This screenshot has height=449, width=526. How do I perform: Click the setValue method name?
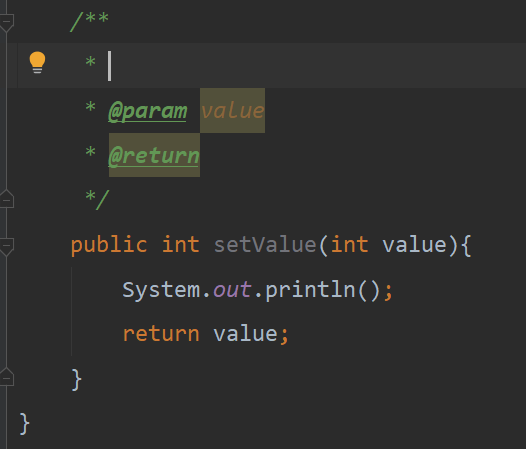tap(265, 245)
